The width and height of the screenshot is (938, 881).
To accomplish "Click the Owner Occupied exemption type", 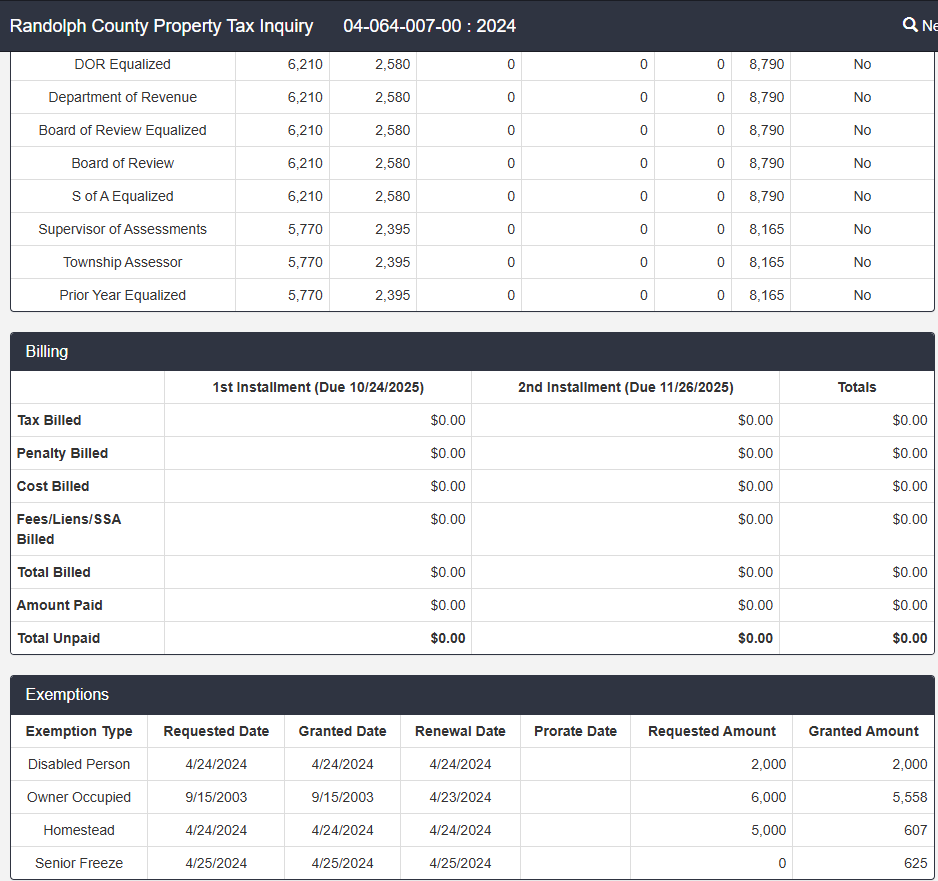I will 79,797.
